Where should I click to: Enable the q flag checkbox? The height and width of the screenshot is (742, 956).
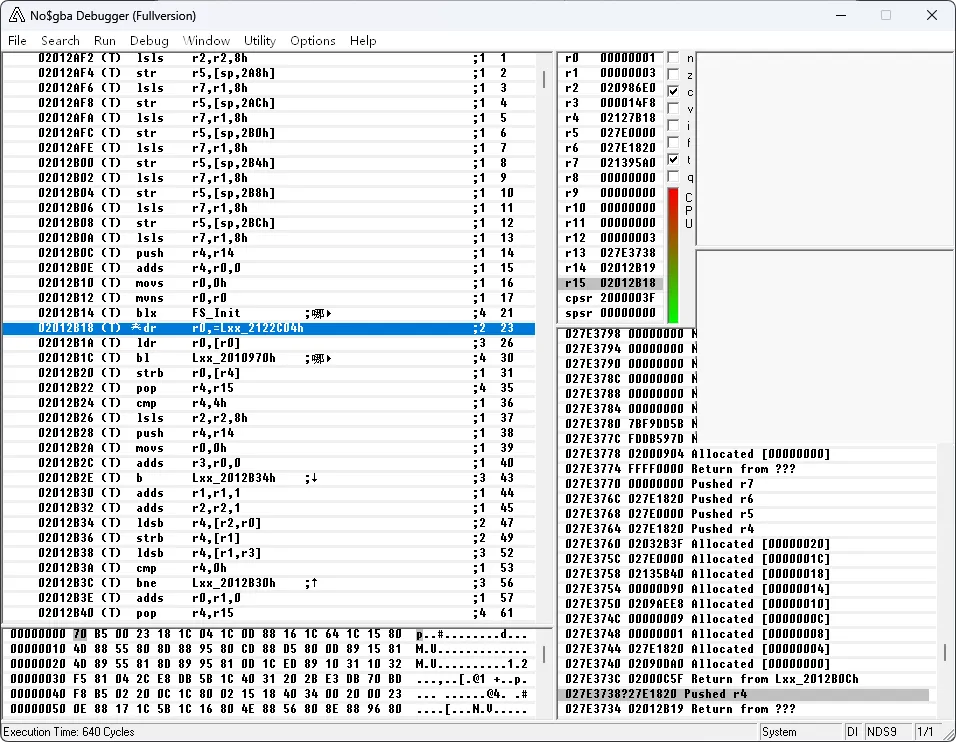(x=673, y=176)
